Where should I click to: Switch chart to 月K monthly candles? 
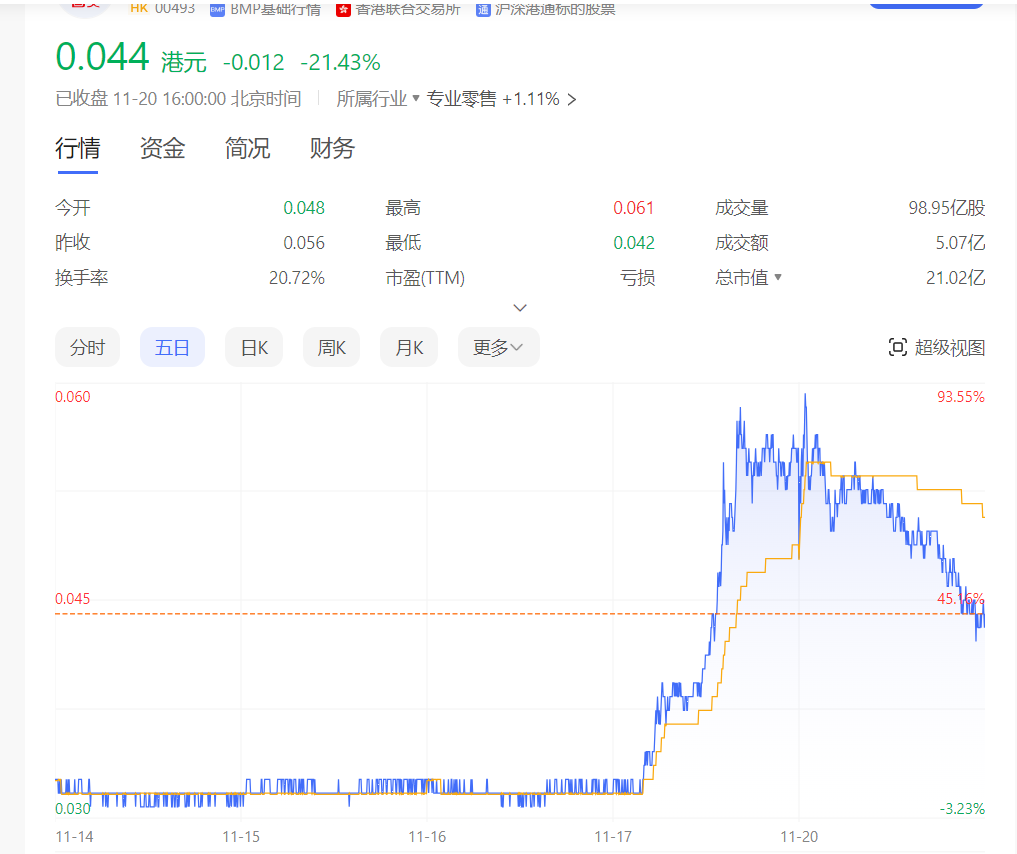point(408,348)
